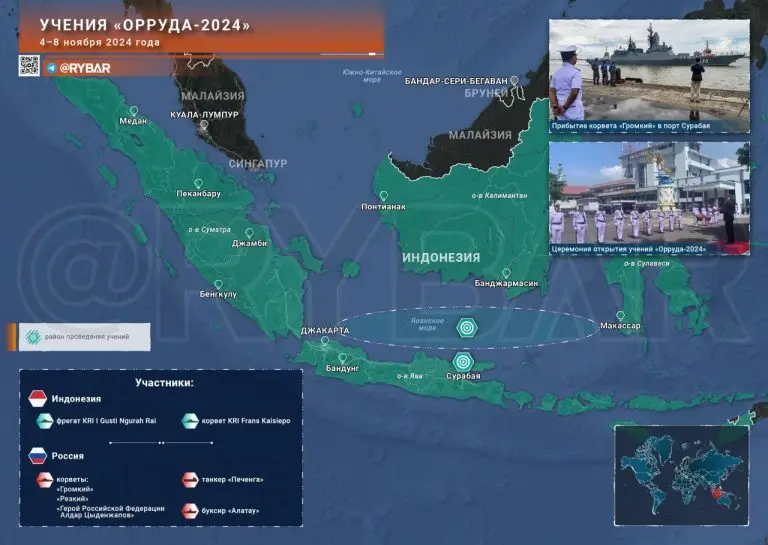Click the Russia flag hexagon in legend
Screen dimensions: 768x545
(x=37, y=456)
